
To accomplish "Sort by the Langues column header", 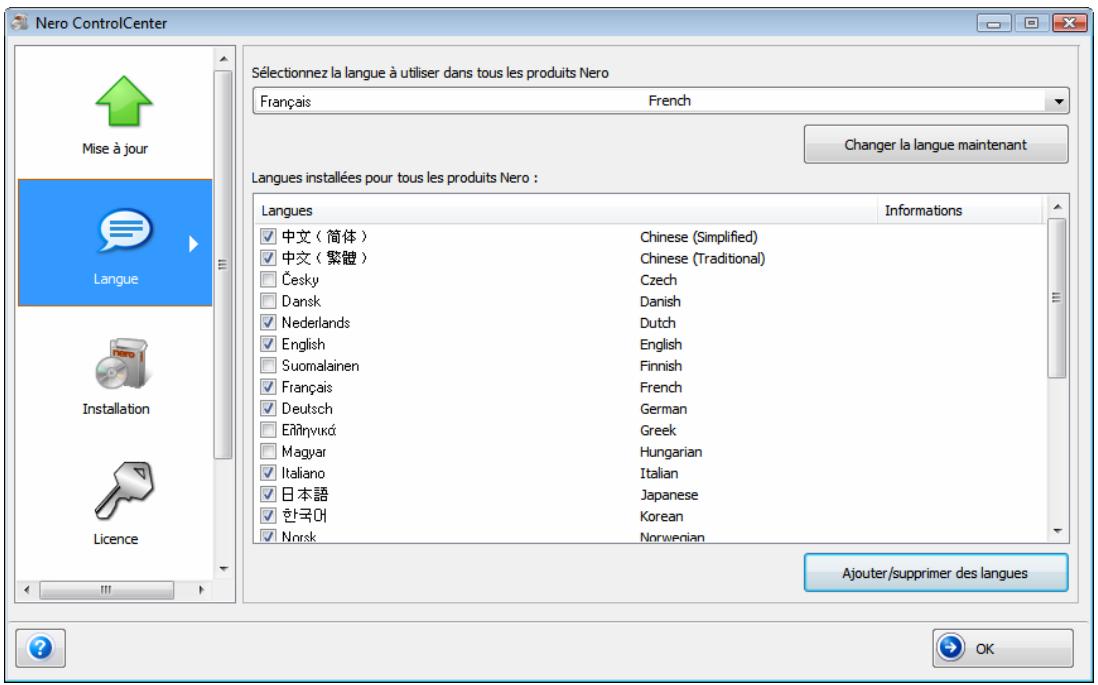I will (566, 211).
